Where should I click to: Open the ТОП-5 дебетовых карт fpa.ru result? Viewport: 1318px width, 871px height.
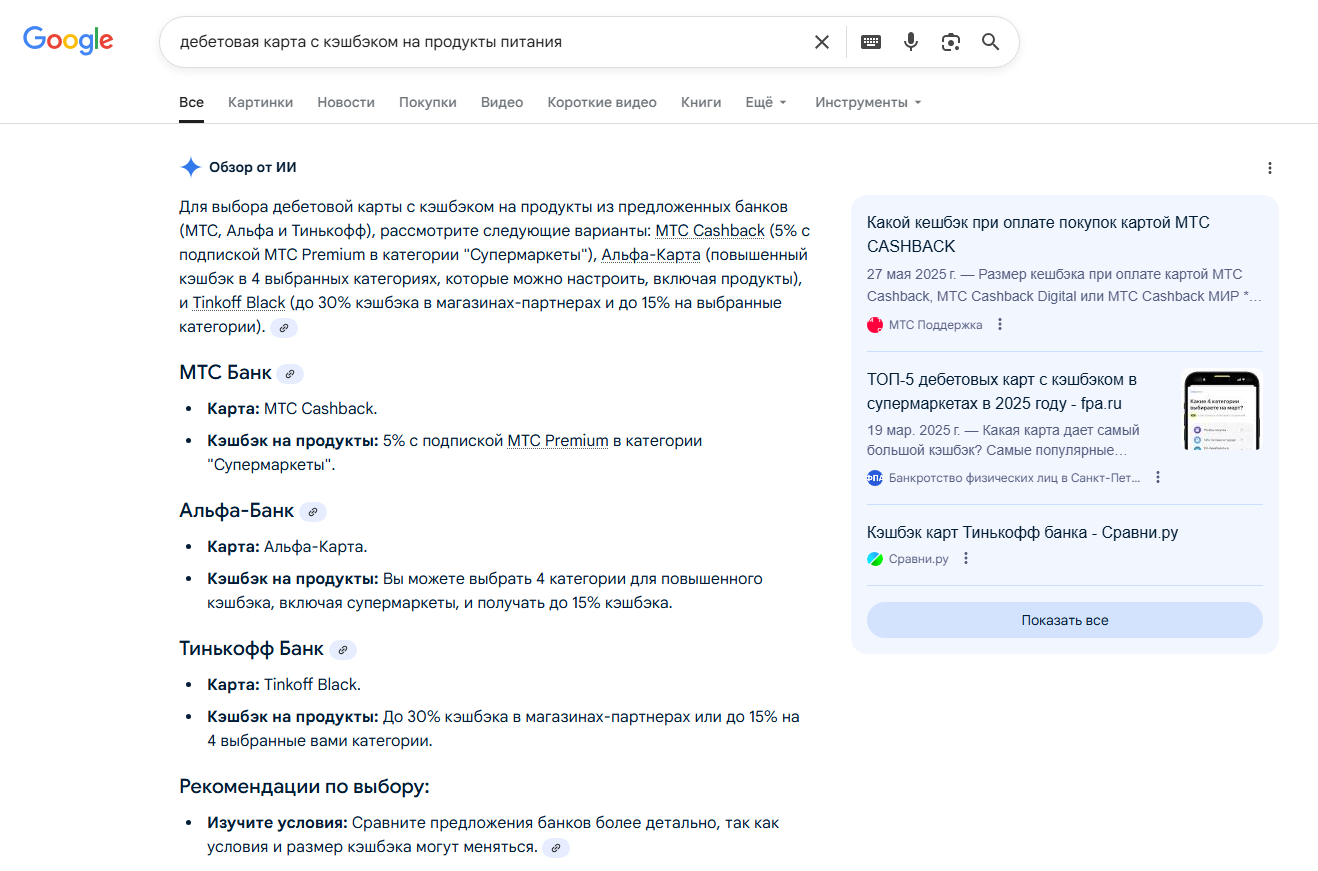pyautogui.click(x=1002, y=391)
